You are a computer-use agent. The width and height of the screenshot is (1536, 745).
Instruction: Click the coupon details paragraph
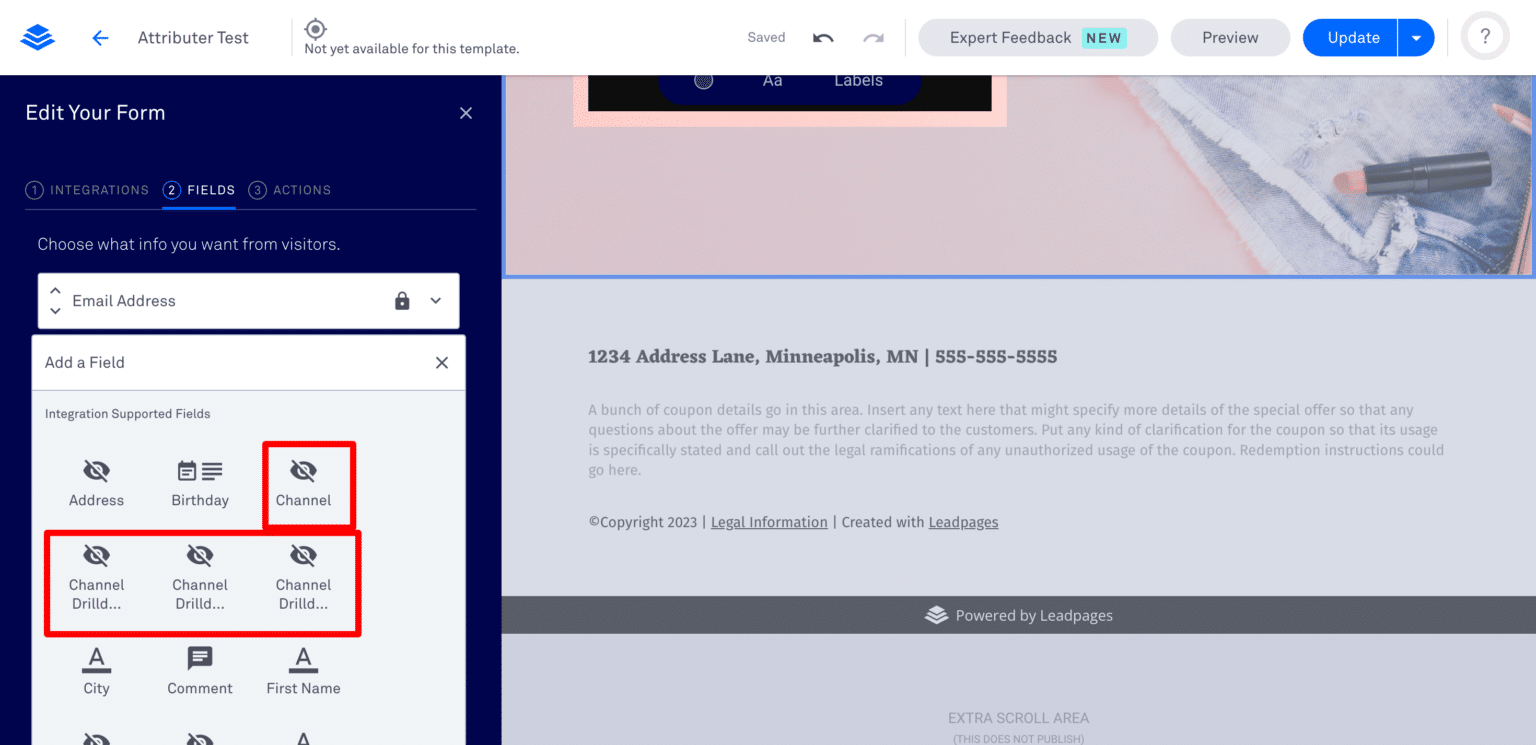1016,440
